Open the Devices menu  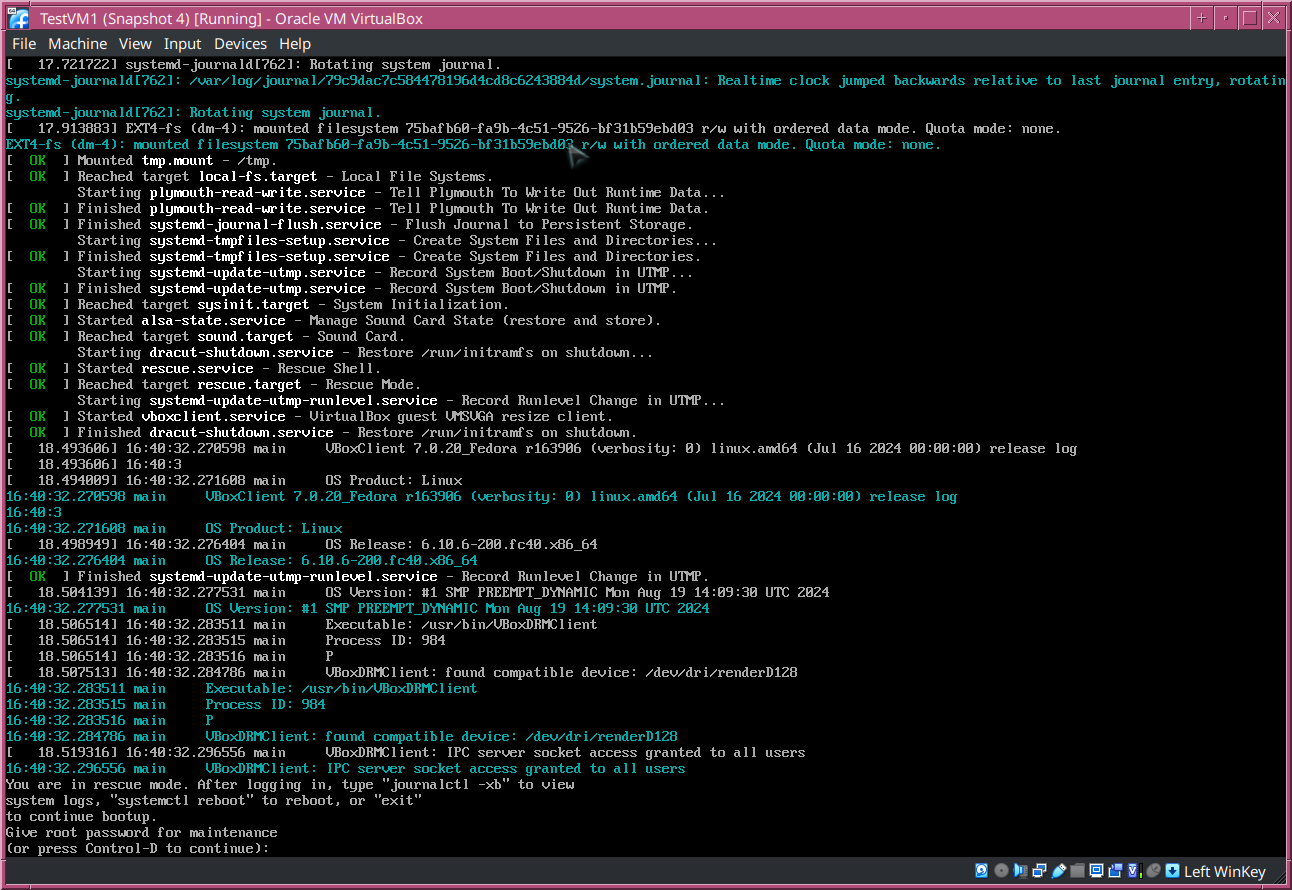(x=240, y=44)
